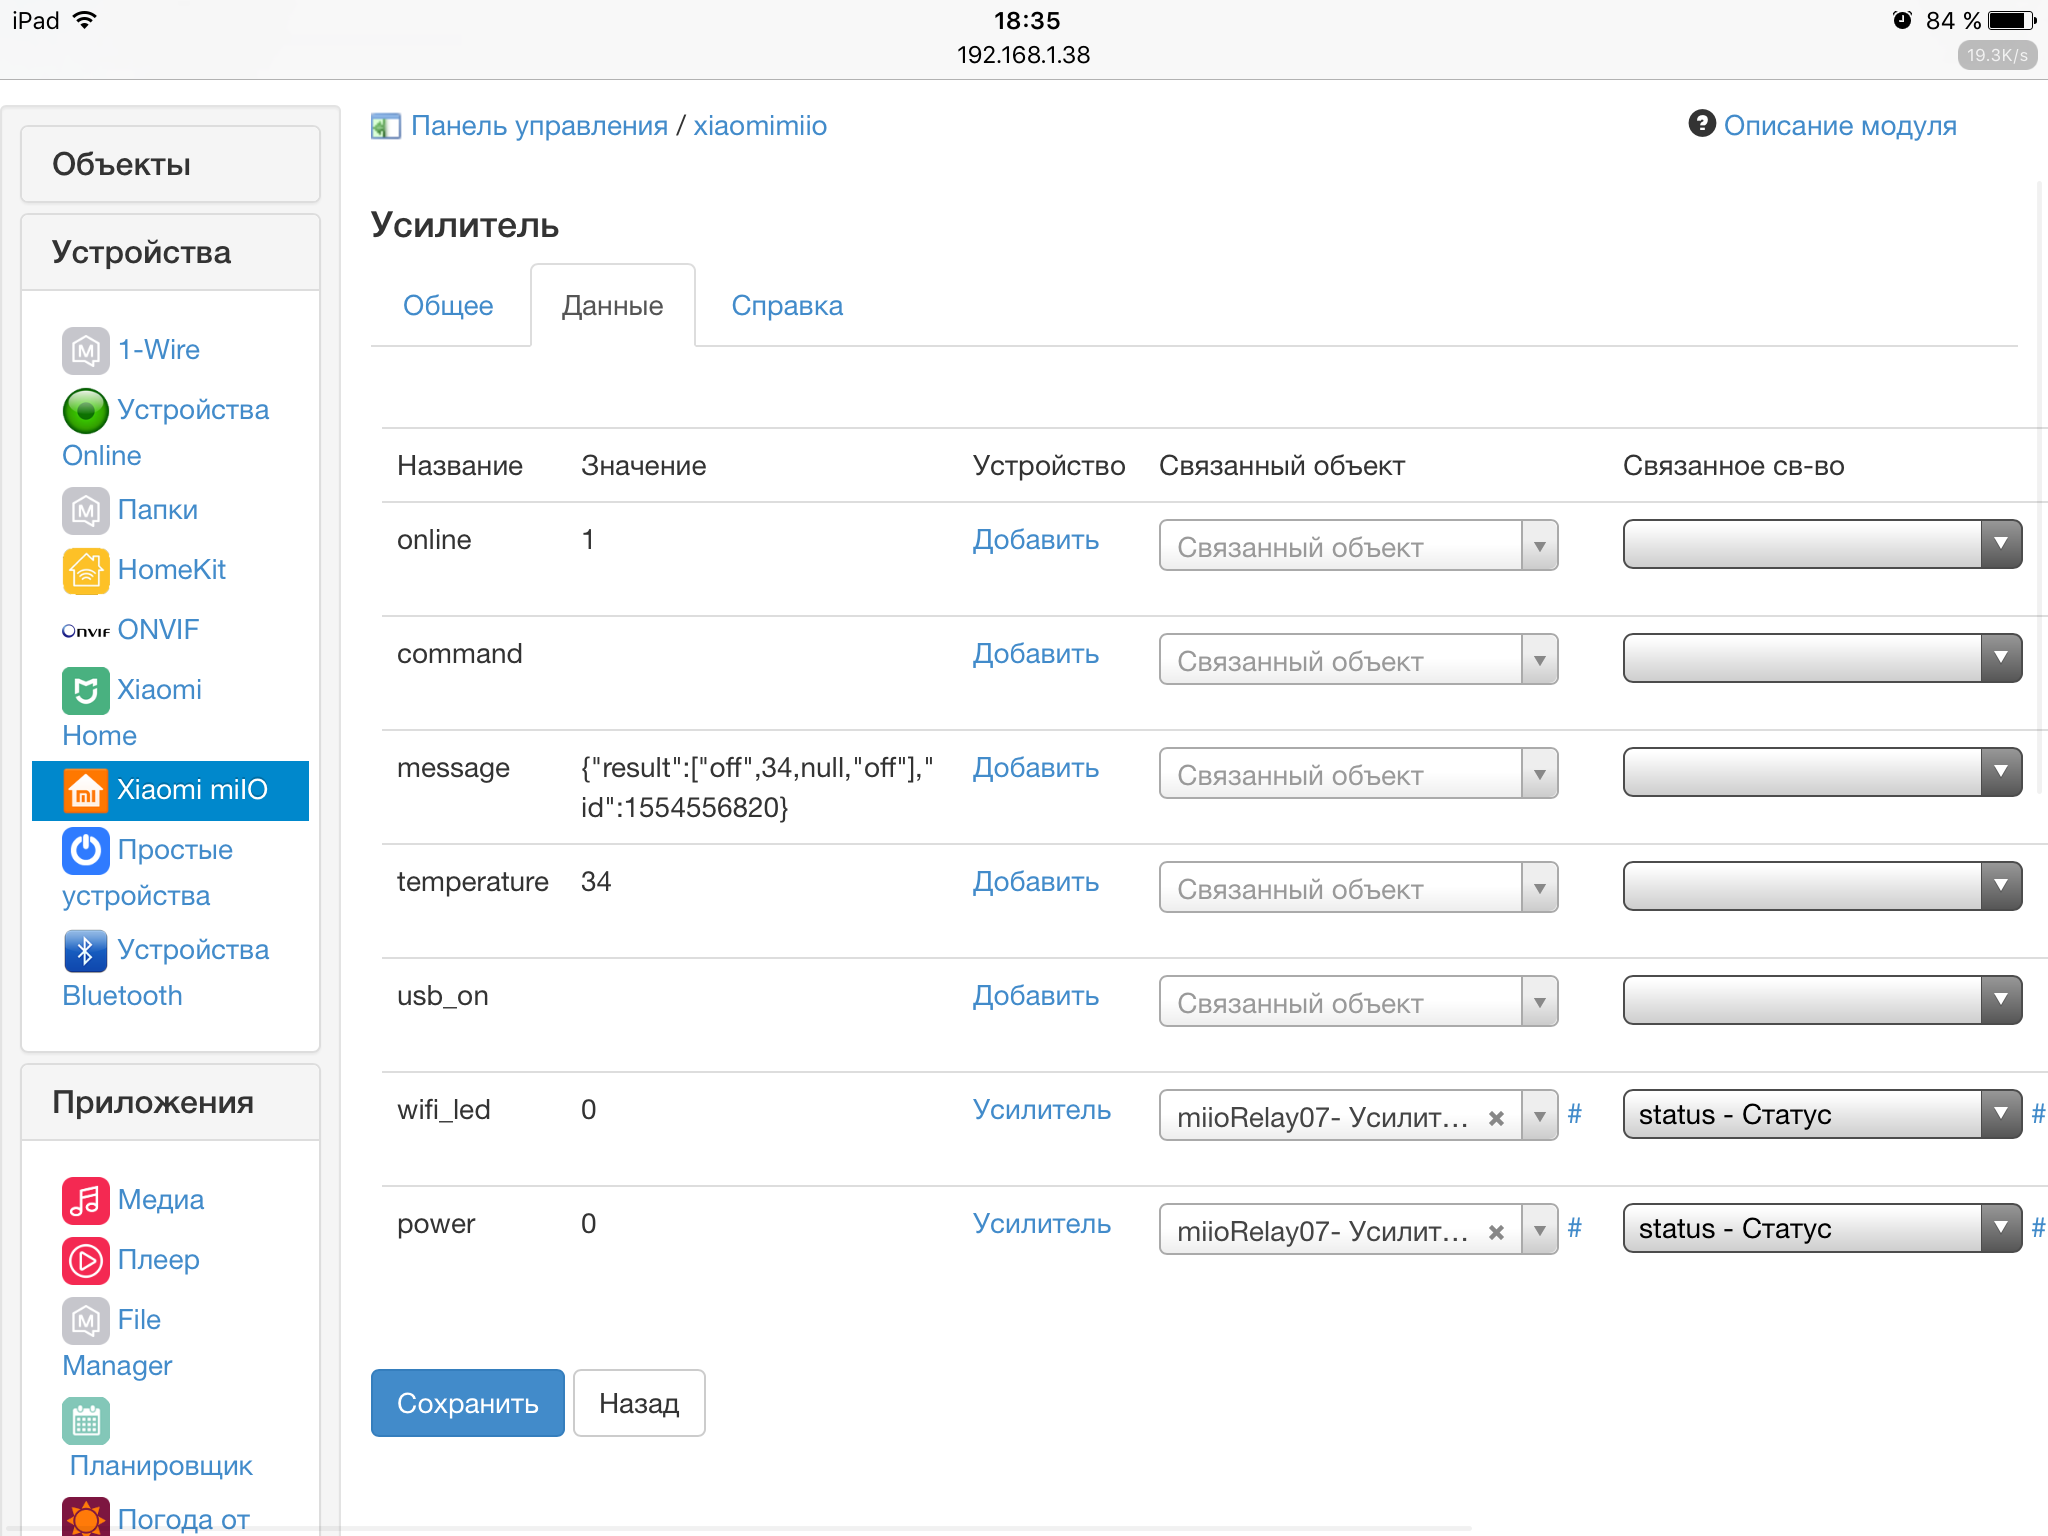The height and width of the screenshot is (1536, 2048).
Task: Open status property dropdown in power row
Action: [1822, 1229]
